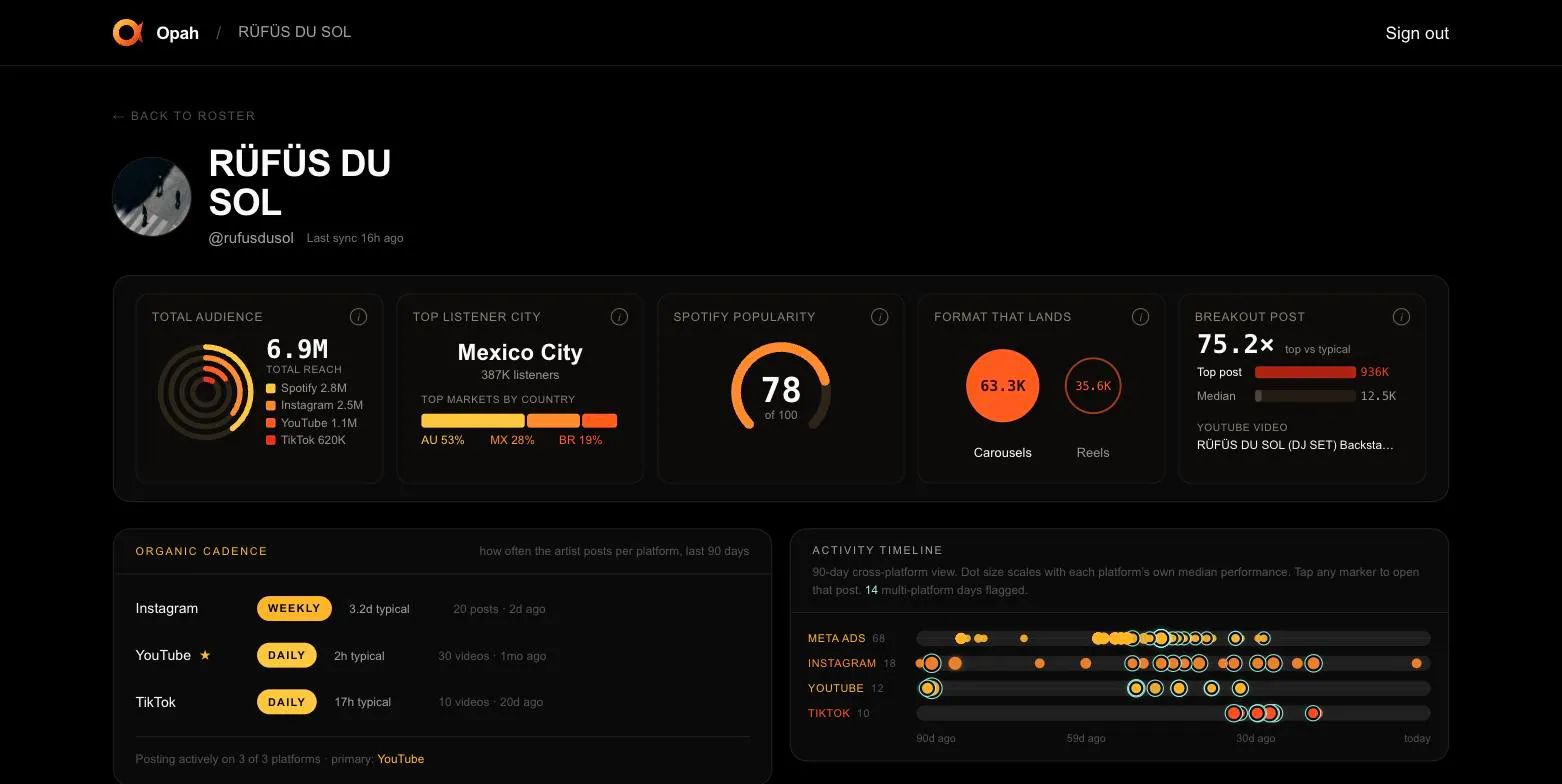Click the 20 posts · 2d ago text
The image size is (1562, 784).
499,609
